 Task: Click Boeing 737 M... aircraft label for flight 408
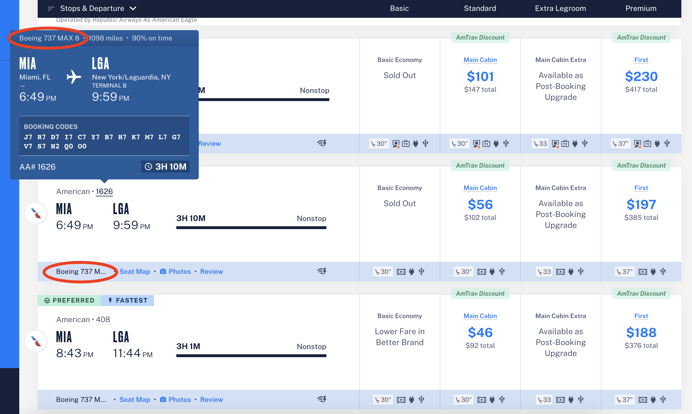click(x=80, y=399)
